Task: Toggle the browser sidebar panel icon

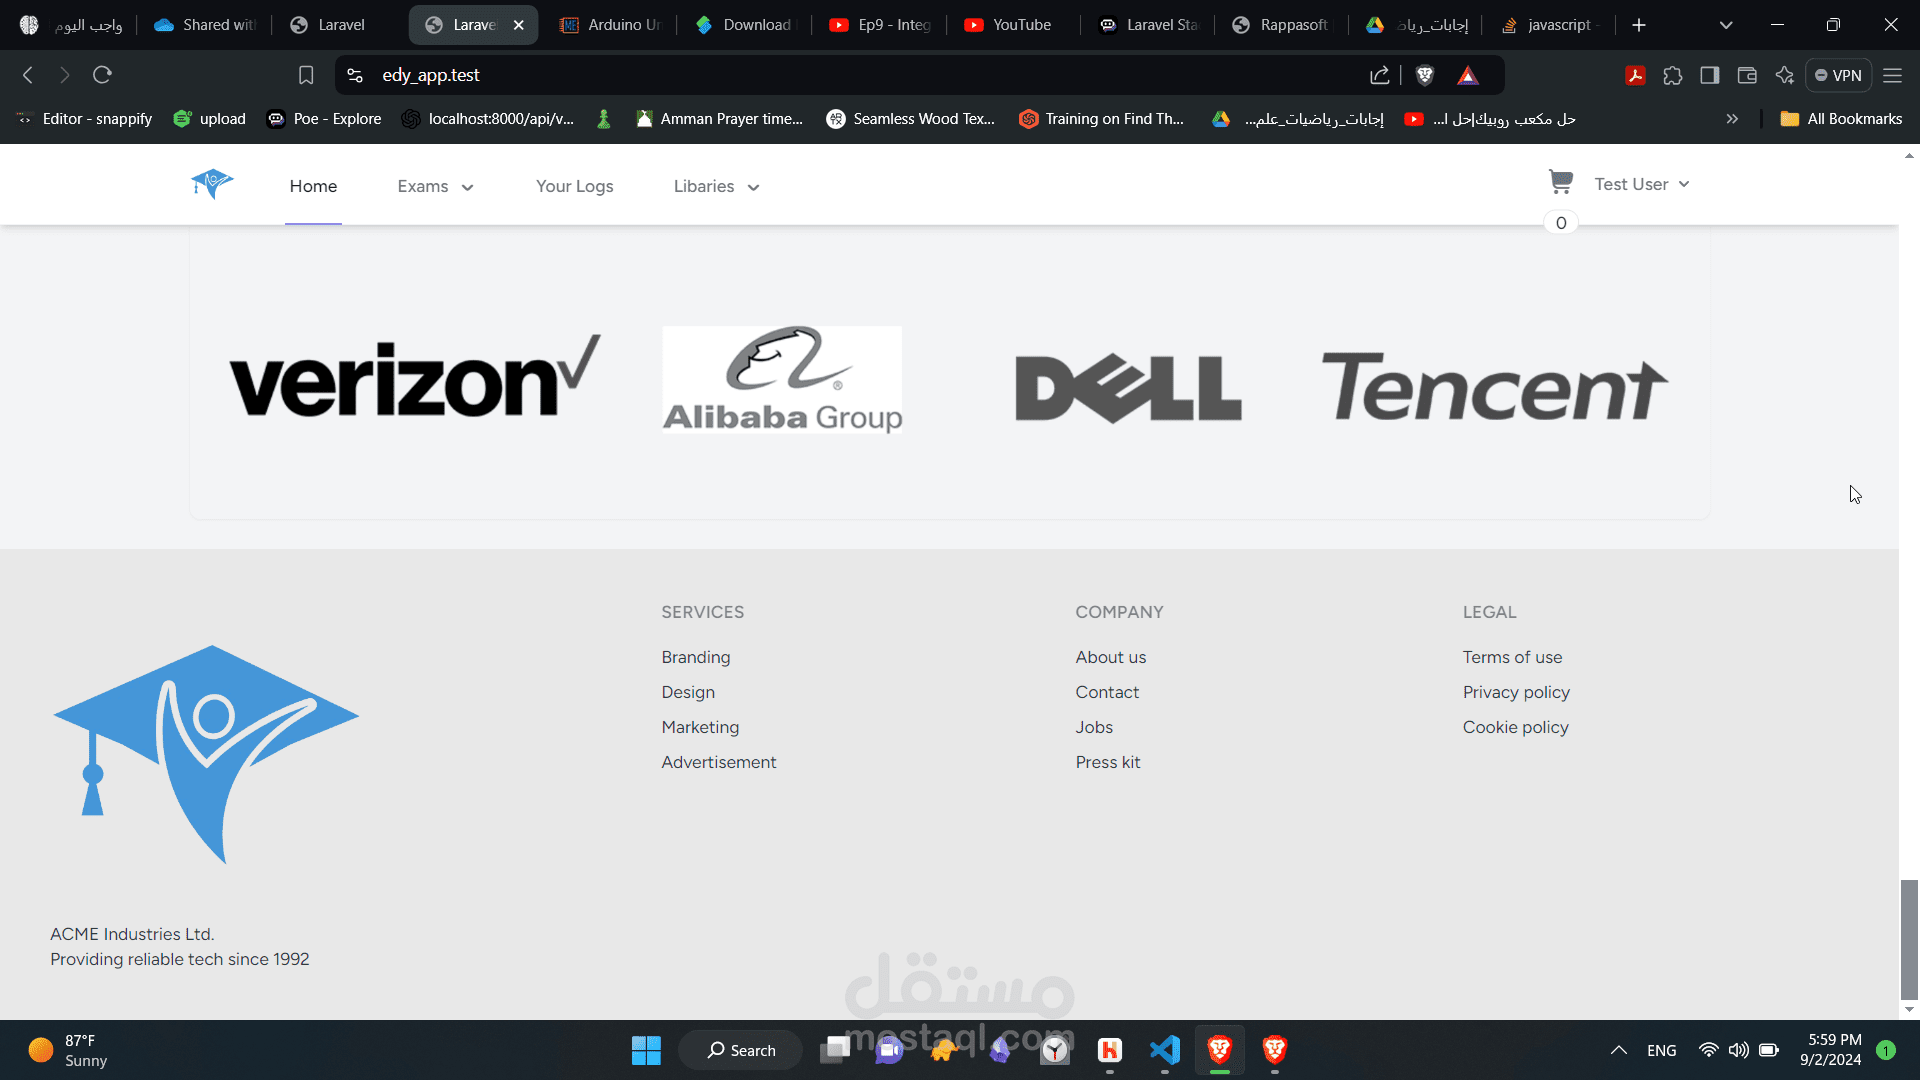Action: (x=1710, y=75)
